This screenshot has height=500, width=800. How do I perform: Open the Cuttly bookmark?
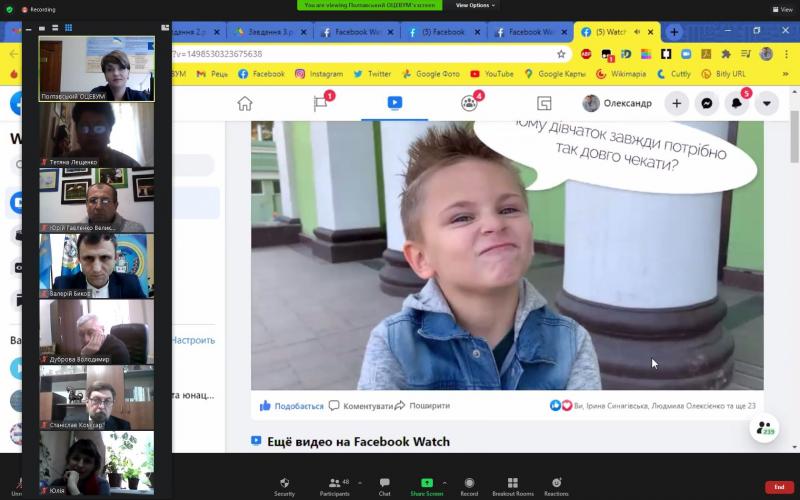pyautogui.click(x=673, y=74)
